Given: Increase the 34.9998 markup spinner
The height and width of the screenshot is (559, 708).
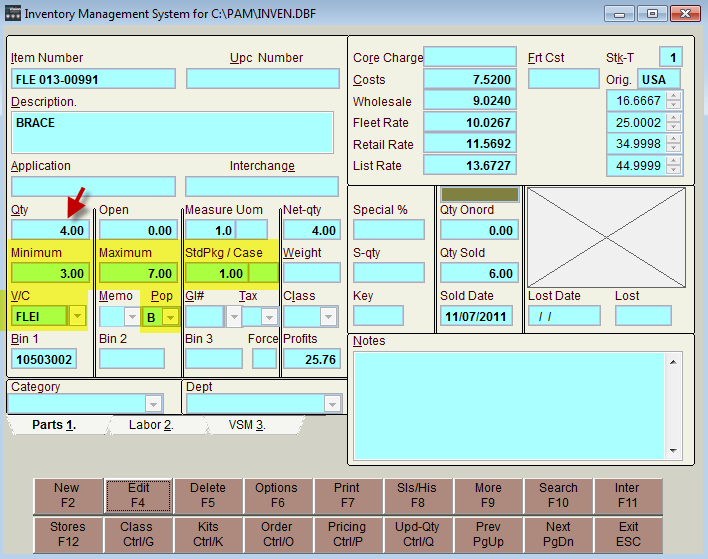Looking at the screenshot, I should (673, 139).
